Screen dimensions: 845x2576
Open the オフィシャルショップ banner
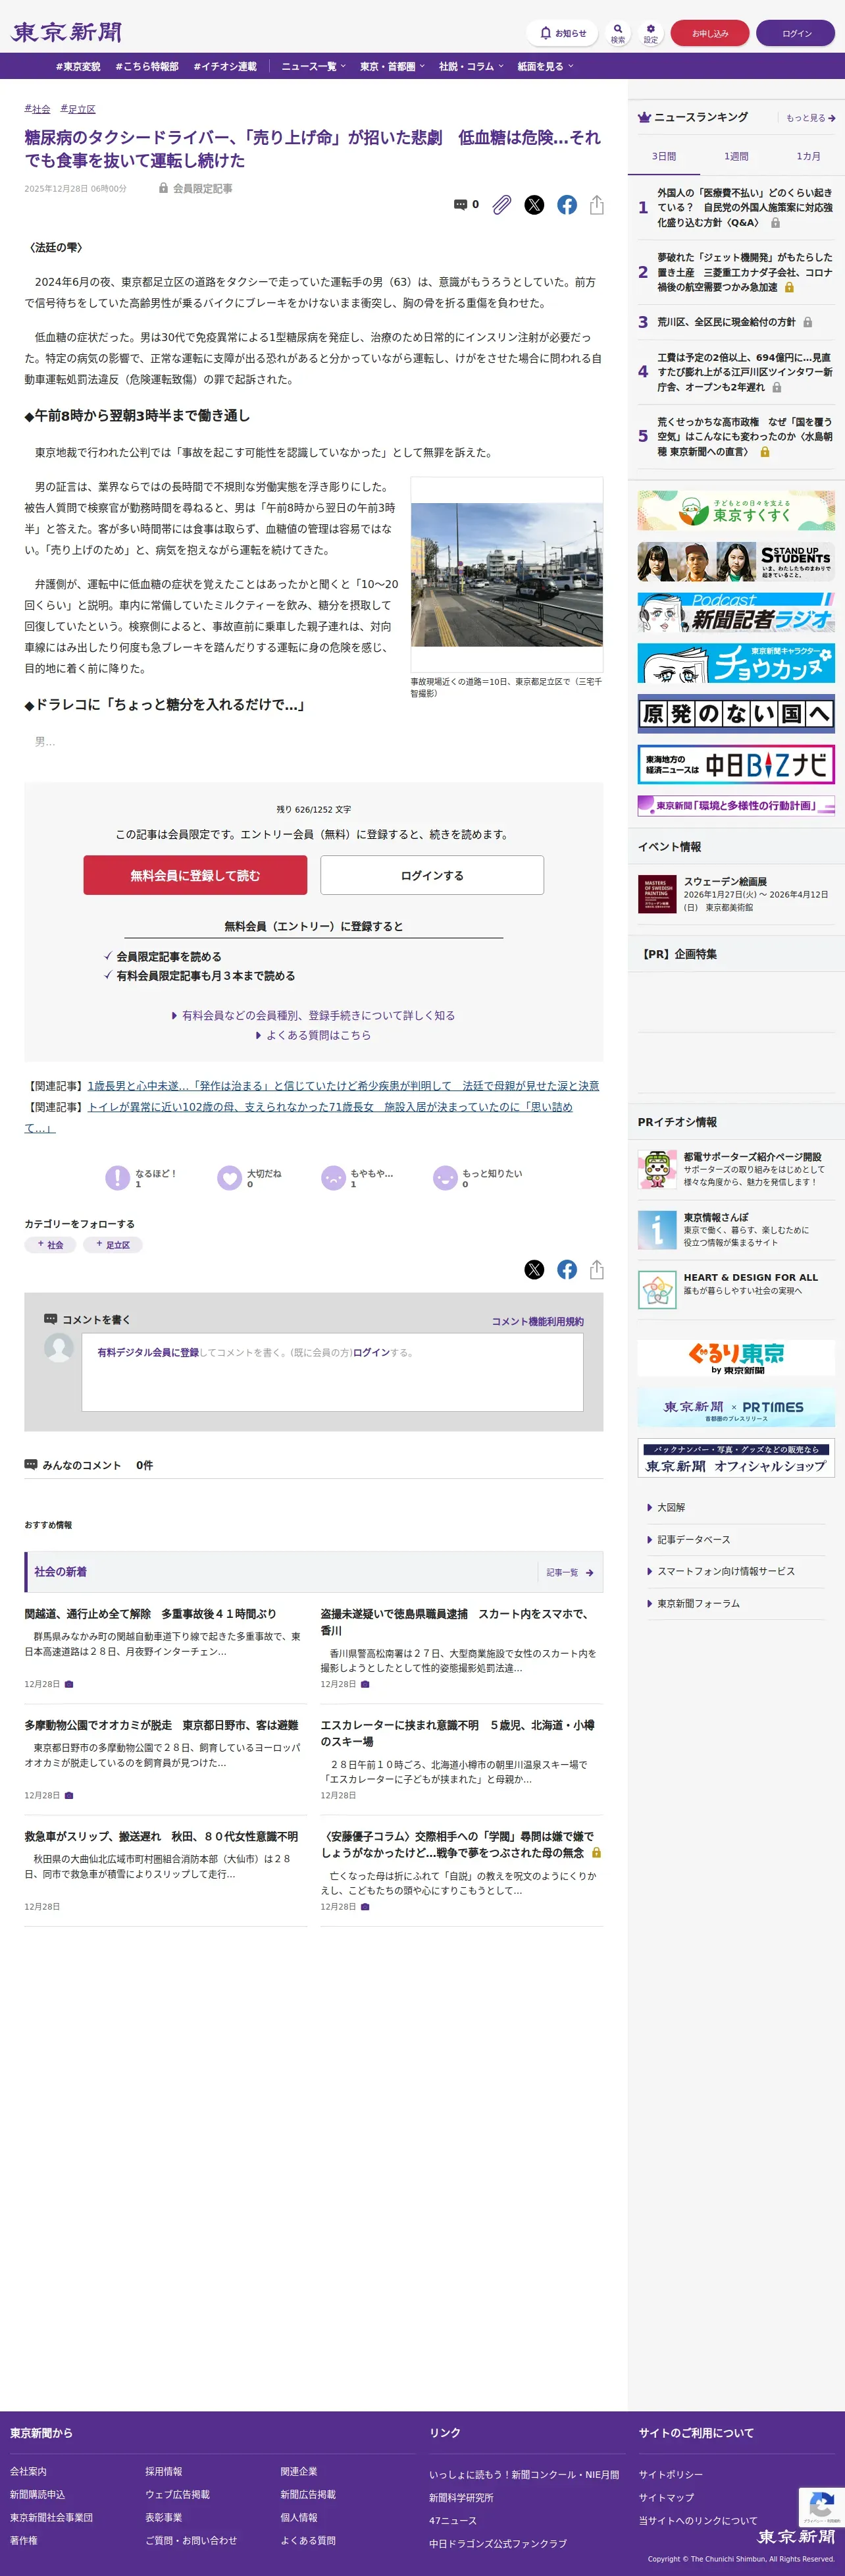tap(736, 1458)
